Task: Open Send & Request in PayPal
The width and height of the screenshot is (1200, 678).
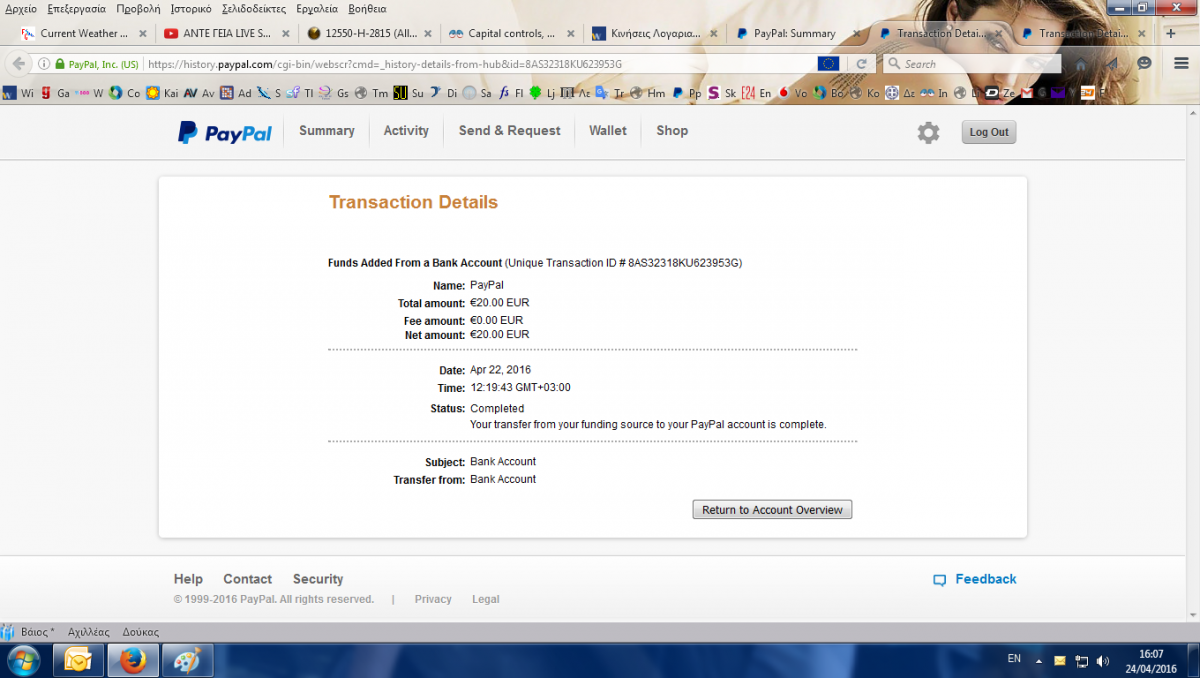Action: (510, 131)
